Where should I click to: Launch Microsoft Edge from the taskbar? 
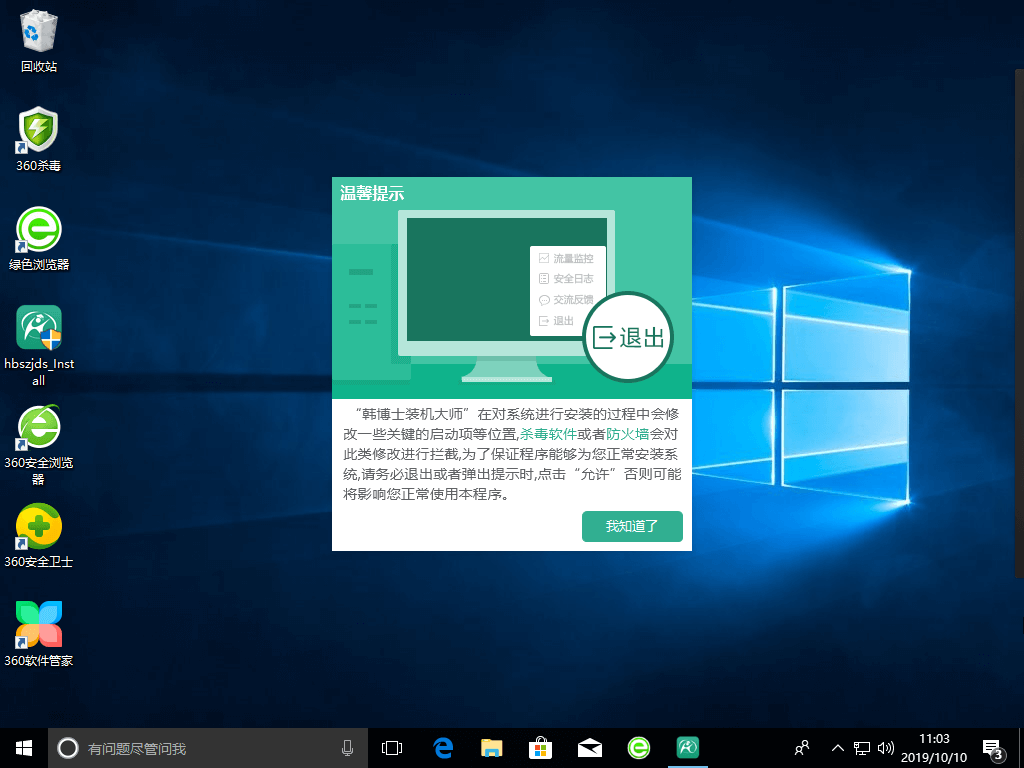[441, 747]
